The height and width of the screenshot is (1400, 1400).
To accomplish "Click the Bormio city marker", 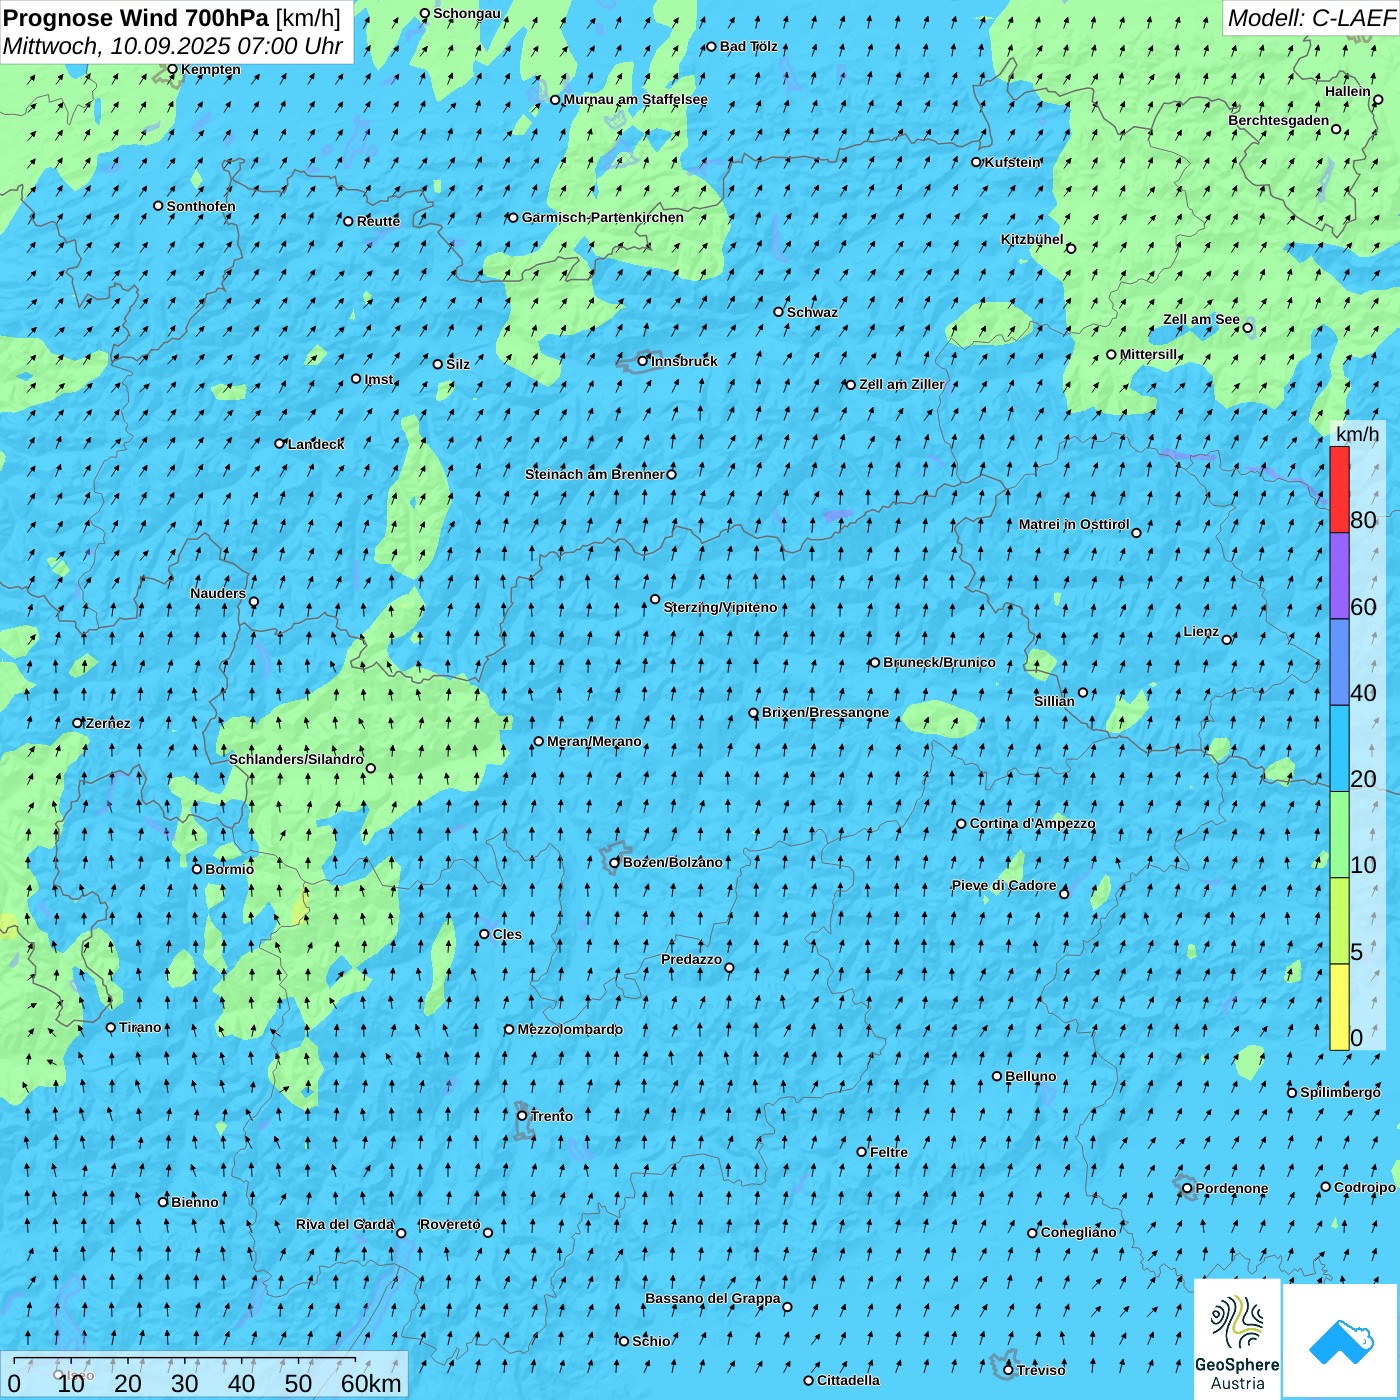I will (x=197, y=869).
